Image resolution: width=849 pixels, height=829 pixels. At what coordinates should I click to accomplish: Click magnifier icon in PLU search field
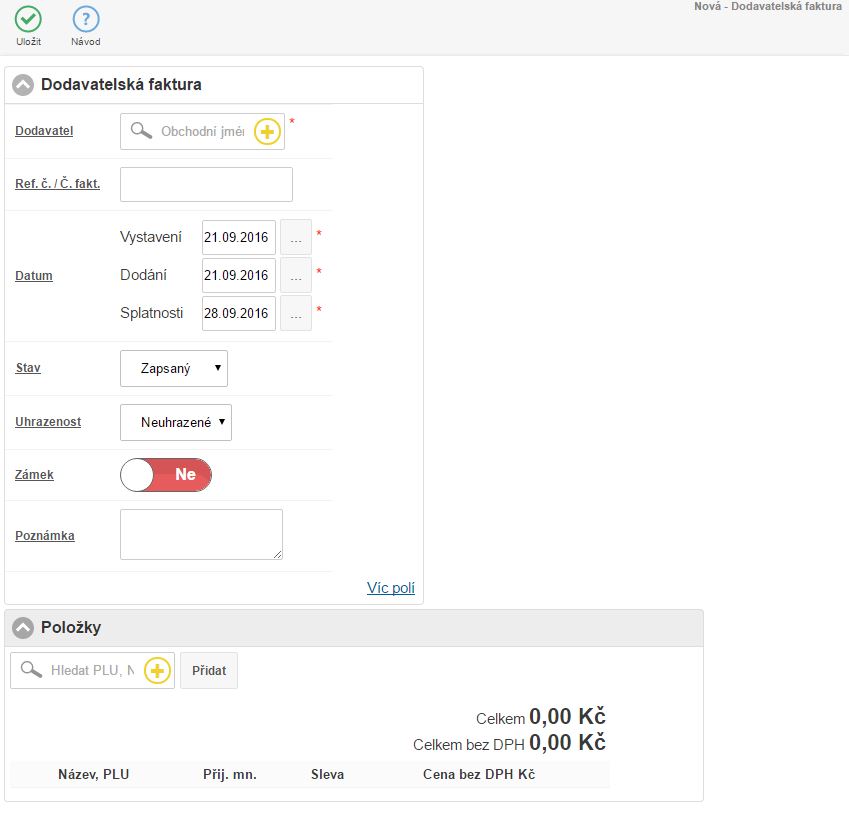pyautogui.click(x=32, y=671)
